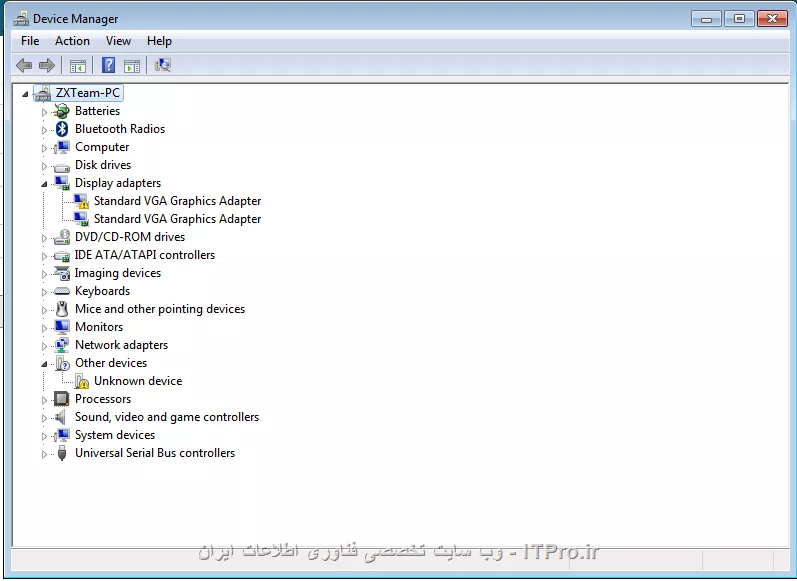Click the DVD/CD-ROM drives icon
Screen dimensions: 797x581
coord(62,237)
